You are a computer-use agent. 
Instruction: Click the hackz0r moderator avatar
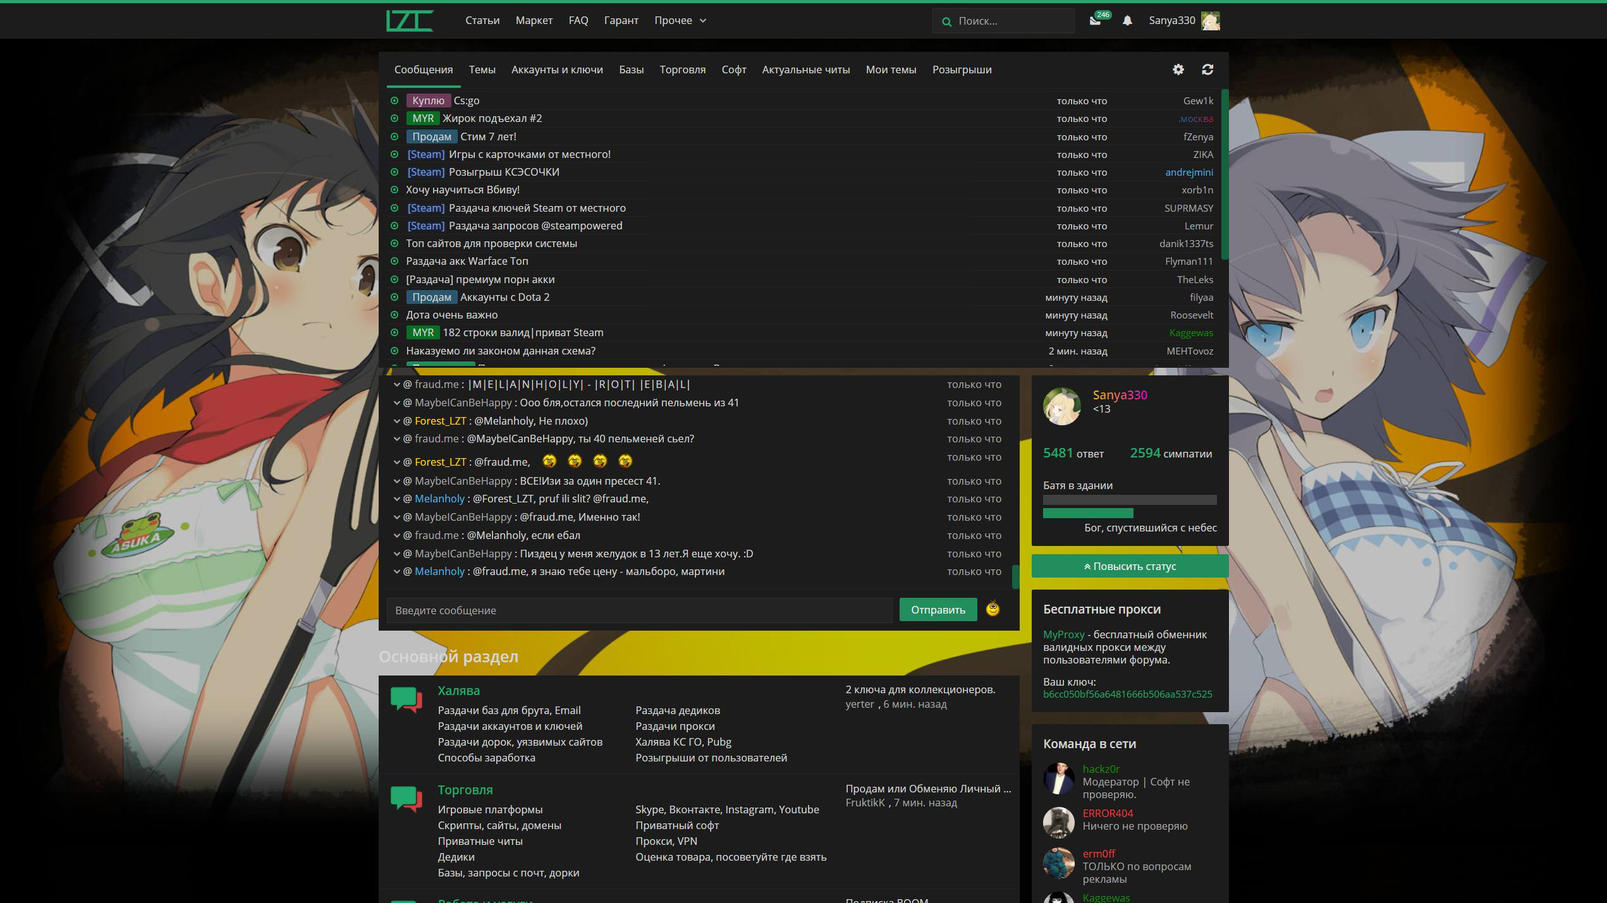point(1059,779)
